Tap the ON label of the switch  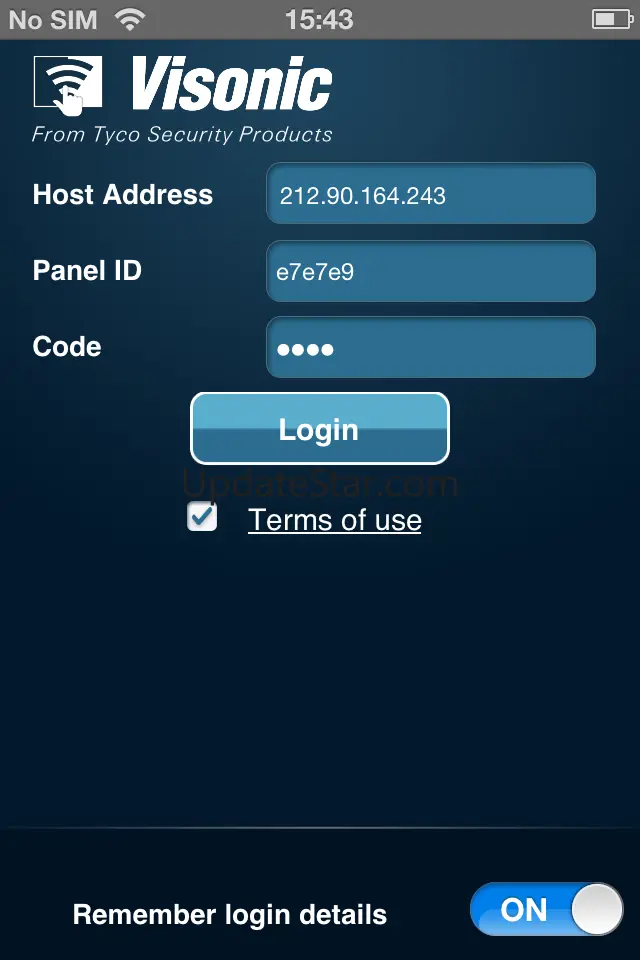tap(524, 910)
